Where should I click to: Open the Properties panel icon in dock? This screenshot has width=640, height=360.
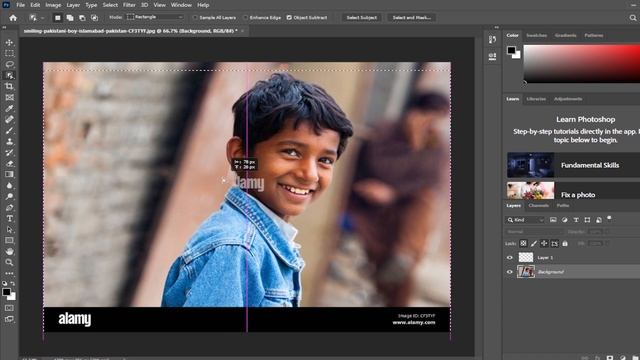coord(492,56)
